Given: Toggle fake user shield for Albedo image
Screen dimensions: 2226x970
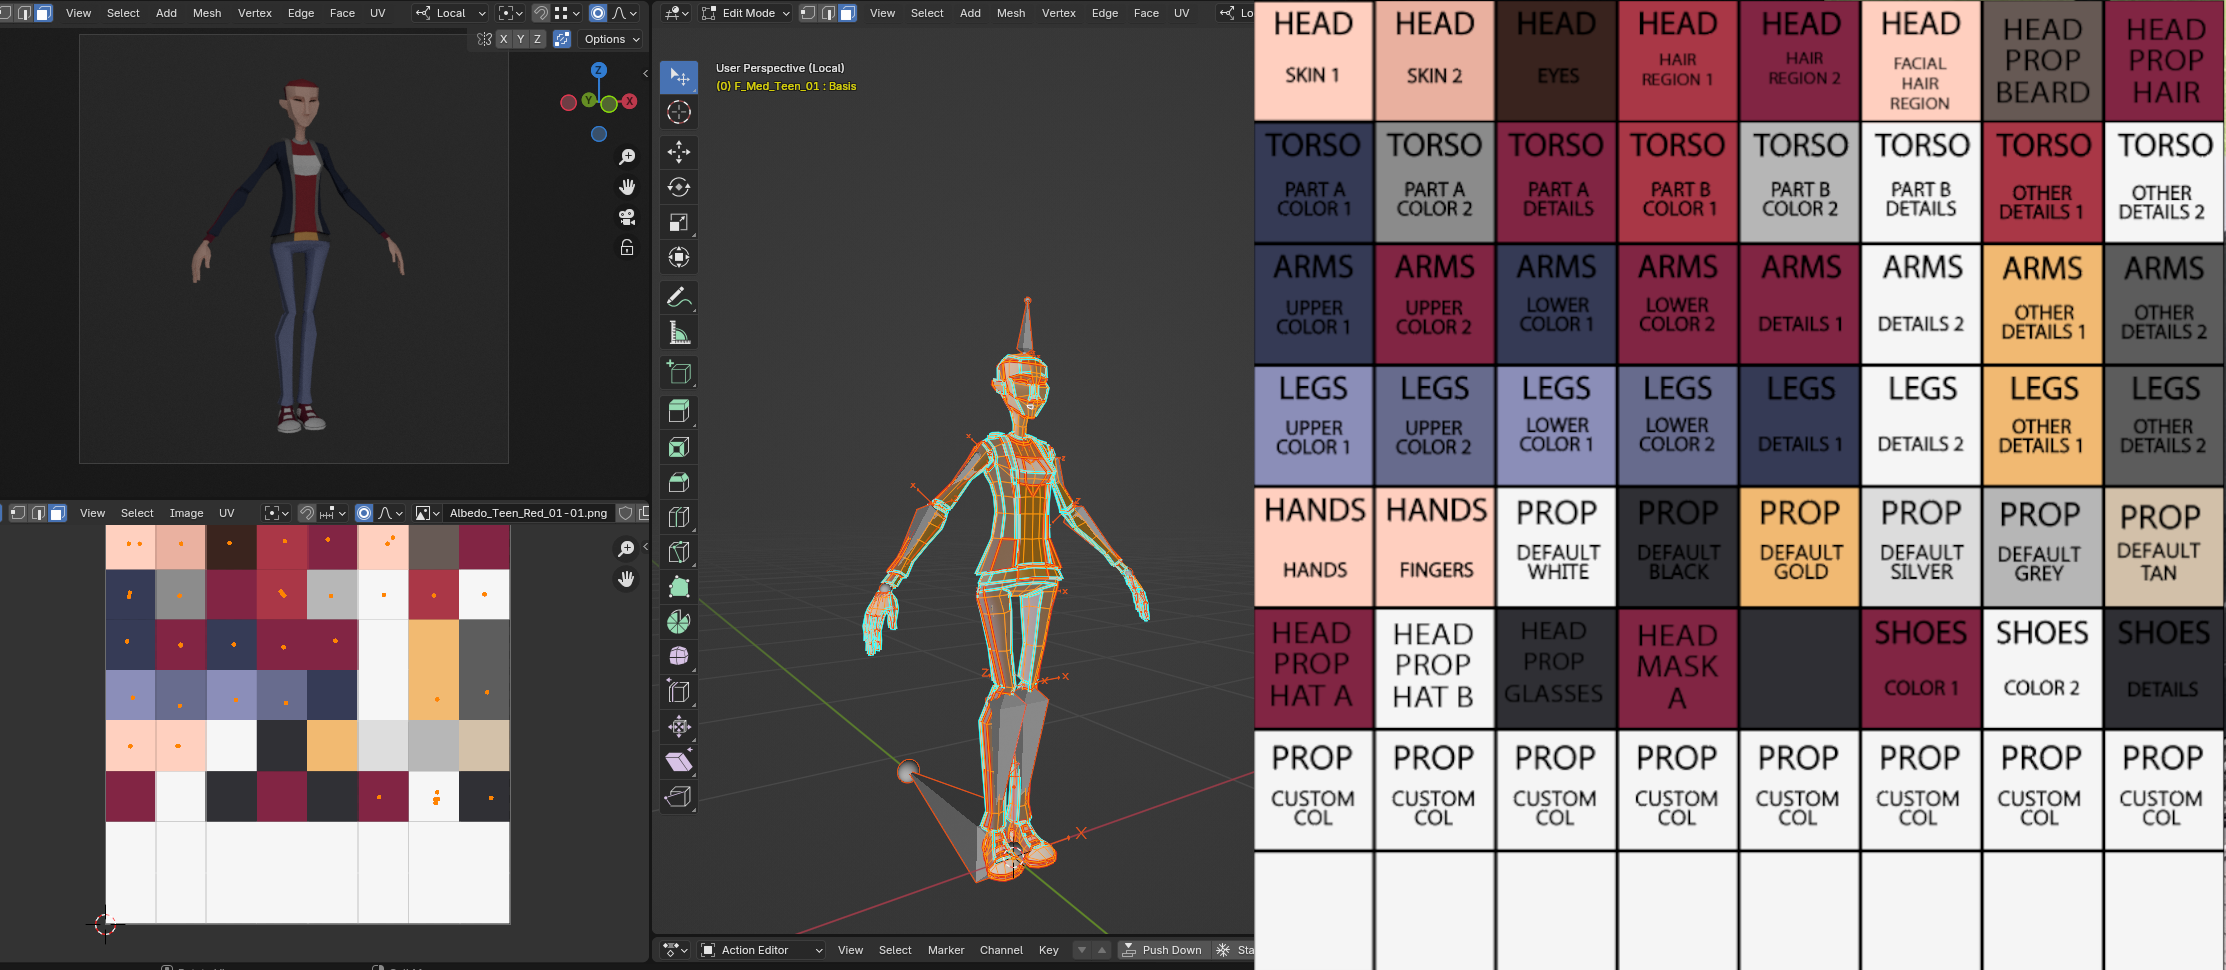Looking at the screenshot, I should click(x=626, y=513).
